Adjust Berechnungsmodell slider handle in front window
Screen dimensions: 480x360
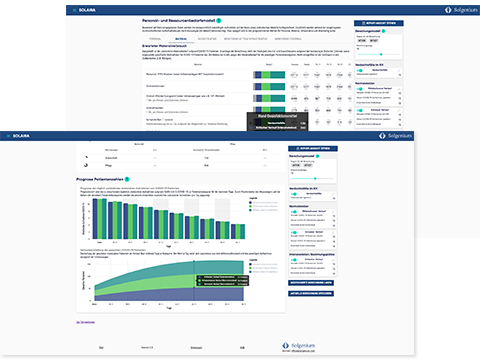[315, 179]
